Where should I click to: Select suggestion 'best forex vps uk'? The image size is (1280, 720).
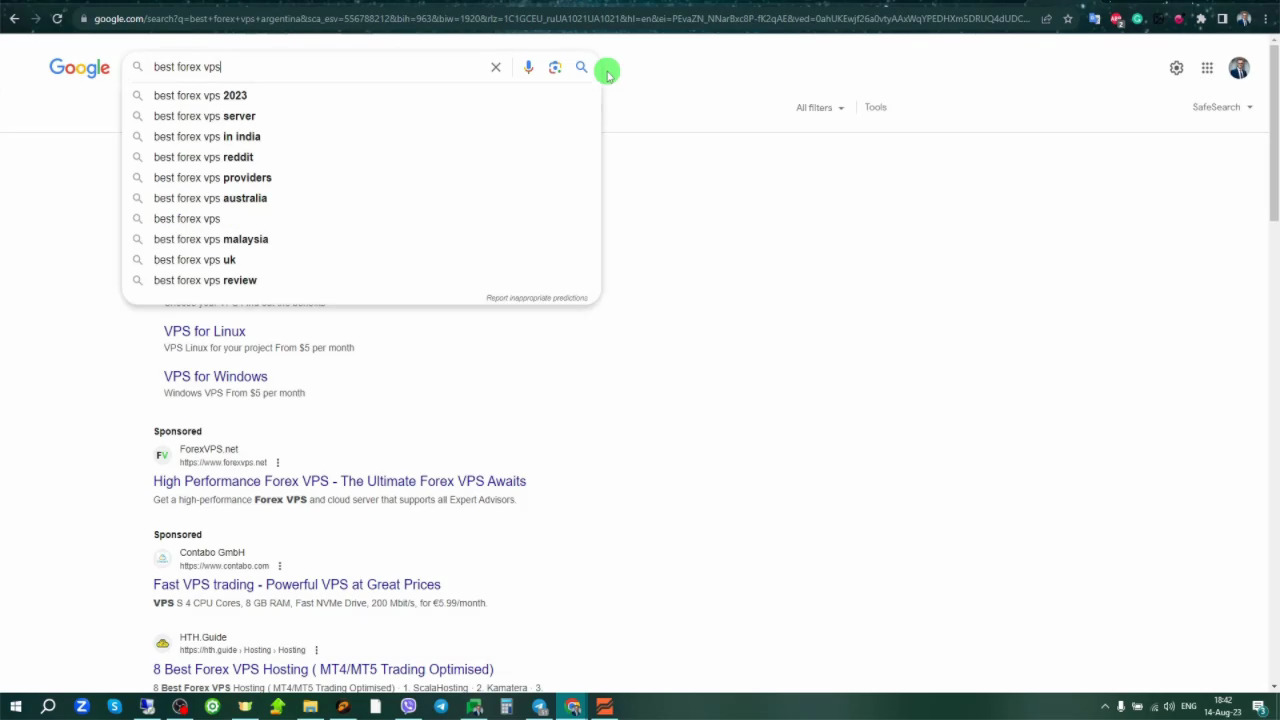click(362, 260)
